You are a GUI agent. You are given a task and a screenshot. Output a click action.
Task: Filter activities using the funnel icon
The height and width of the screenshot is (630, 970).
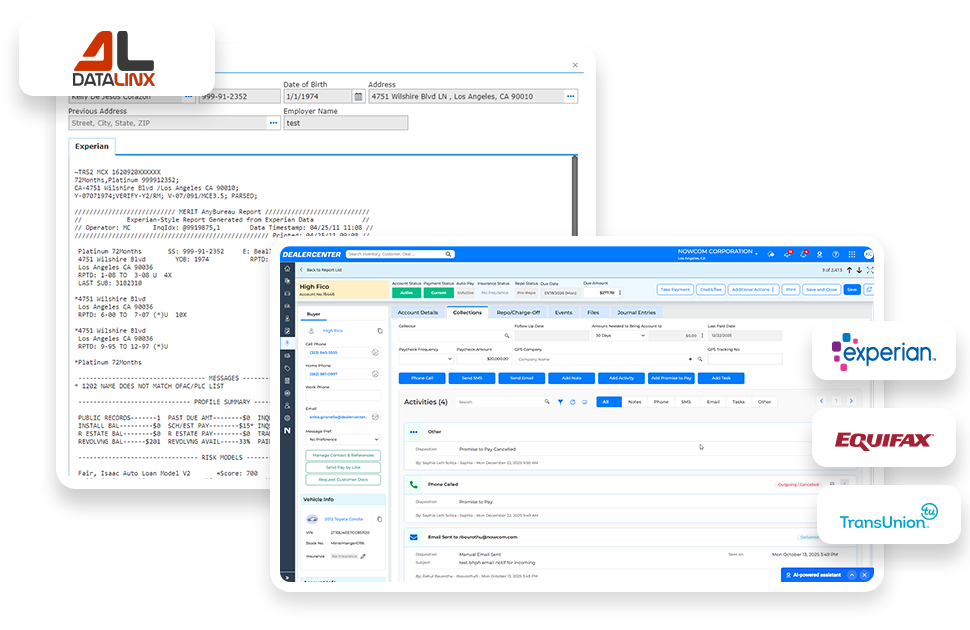pos(560,402)
